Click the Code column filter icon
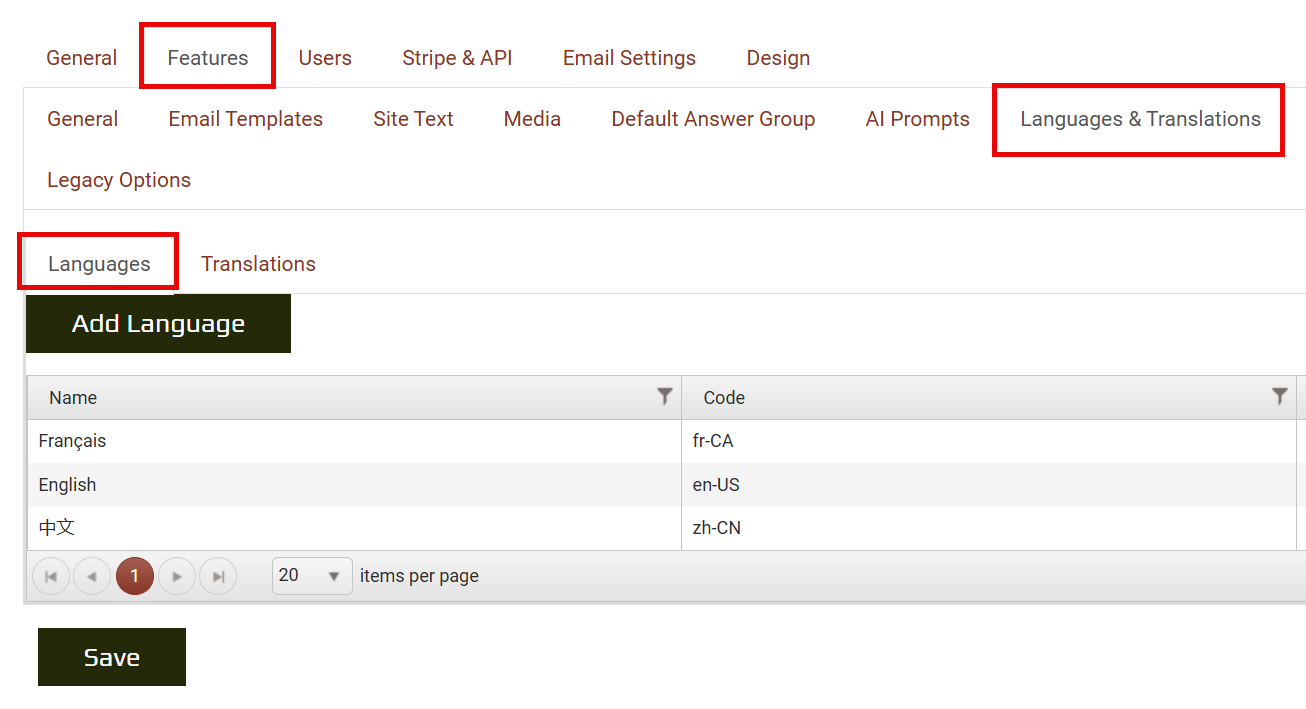1306x709 pixels. (1279, 397)
